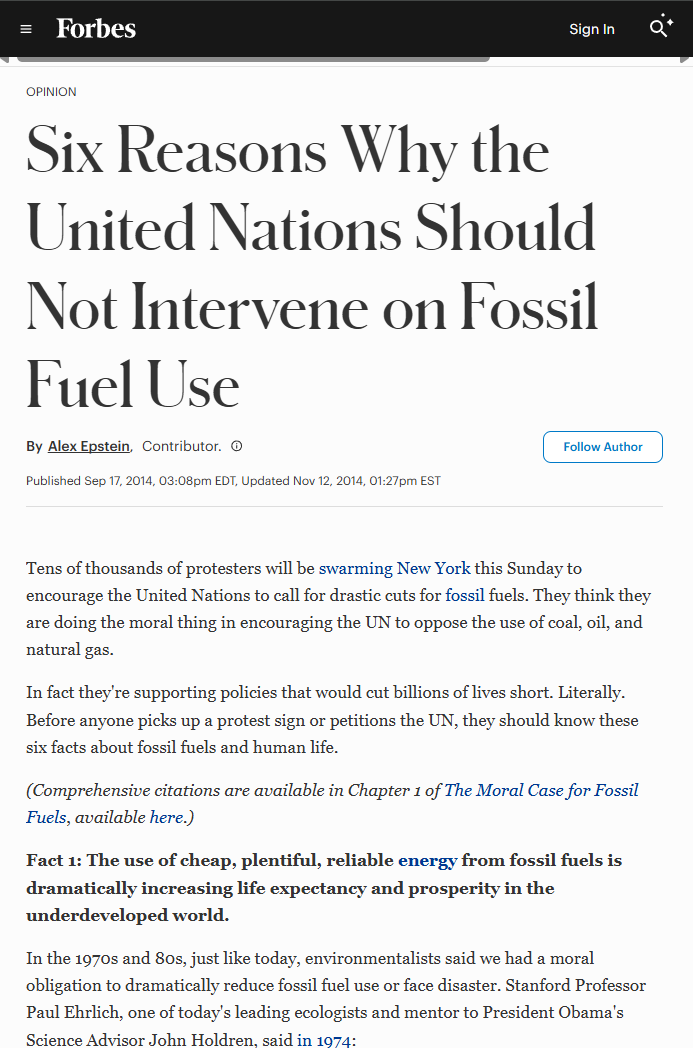Click the contributor info icon
The width and height of the screenshot is (693, 1048).
coord(237,446)
